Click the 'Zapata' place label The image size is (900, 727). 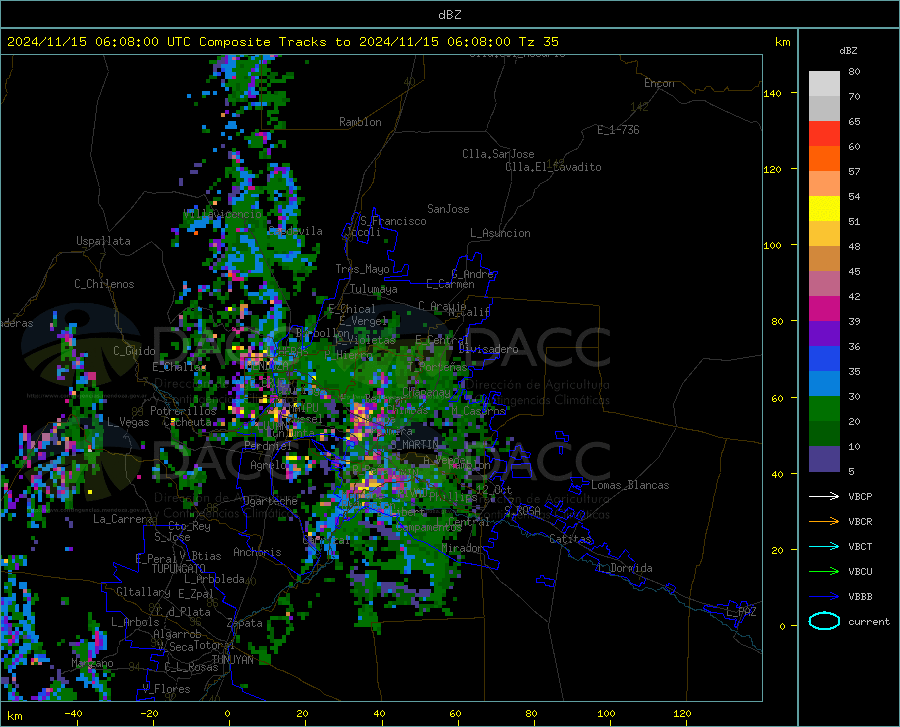click(245, 623)
